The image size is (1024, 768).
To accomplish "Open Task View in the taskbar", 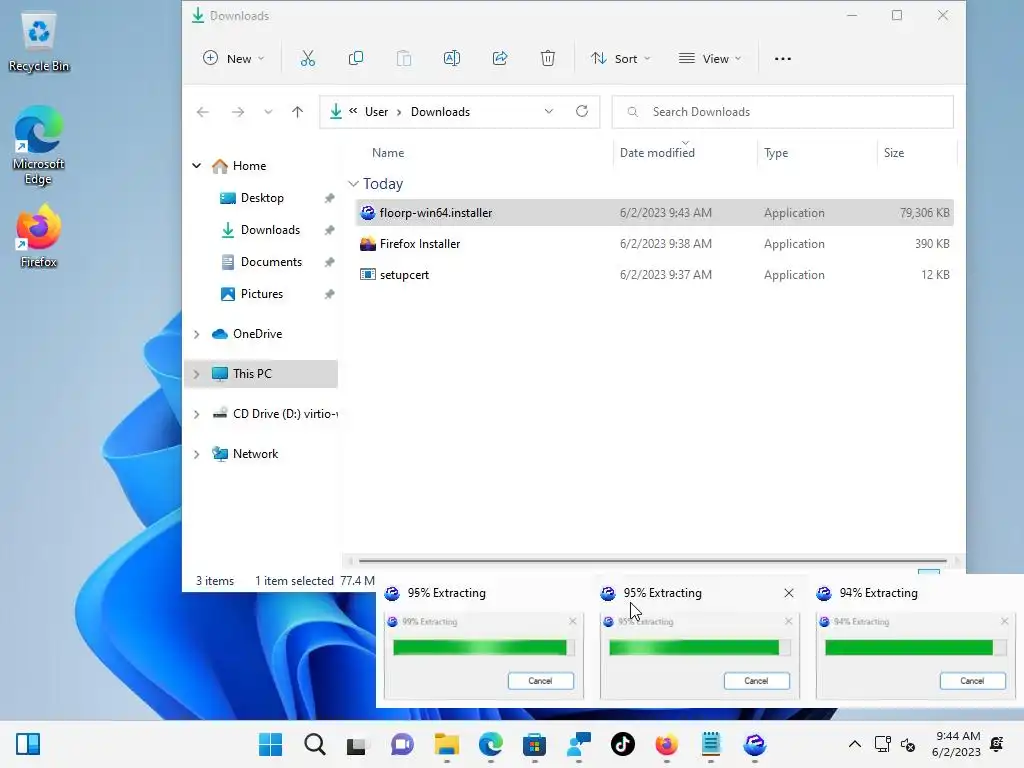I will click(357, 745).
